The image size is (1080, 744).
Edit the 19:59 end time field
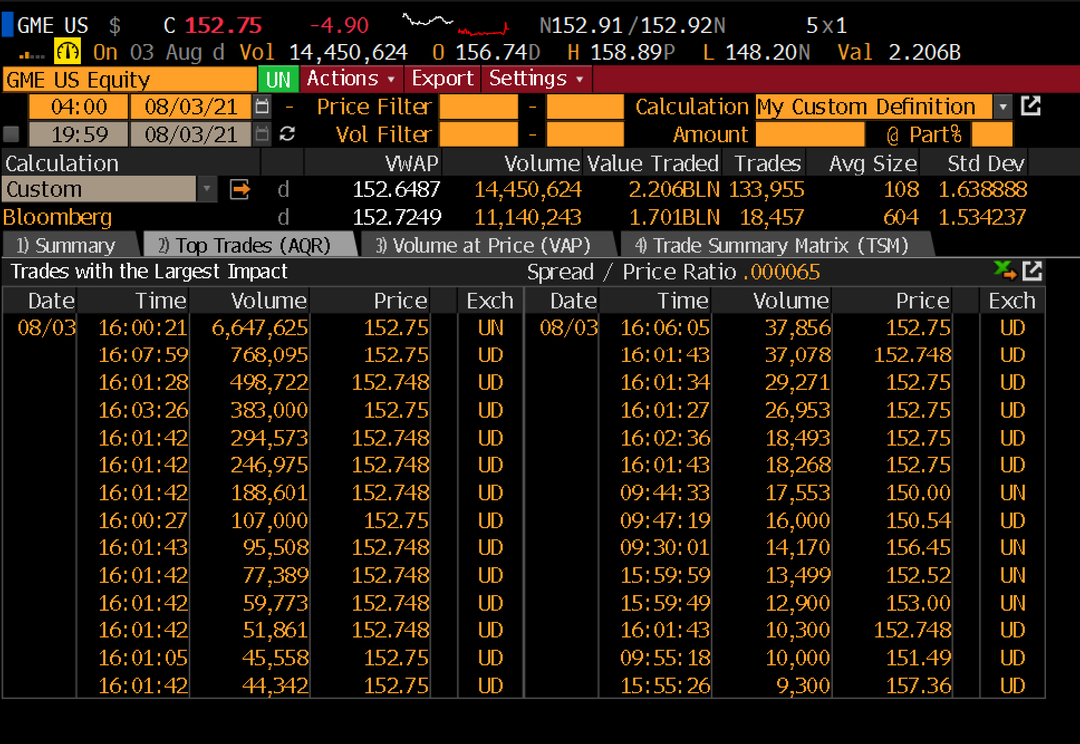79,134
